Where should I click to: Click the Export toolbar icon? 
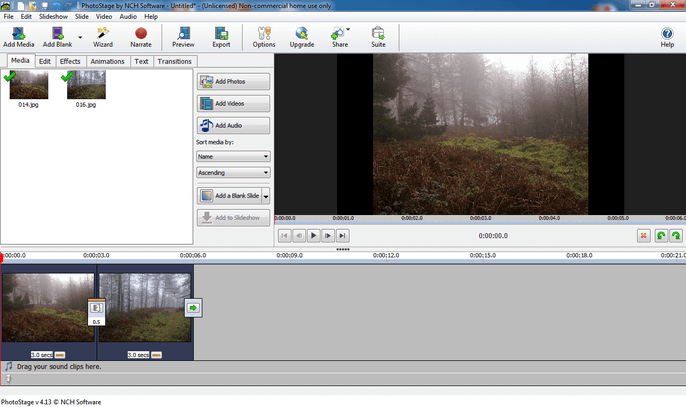point(221,37)
